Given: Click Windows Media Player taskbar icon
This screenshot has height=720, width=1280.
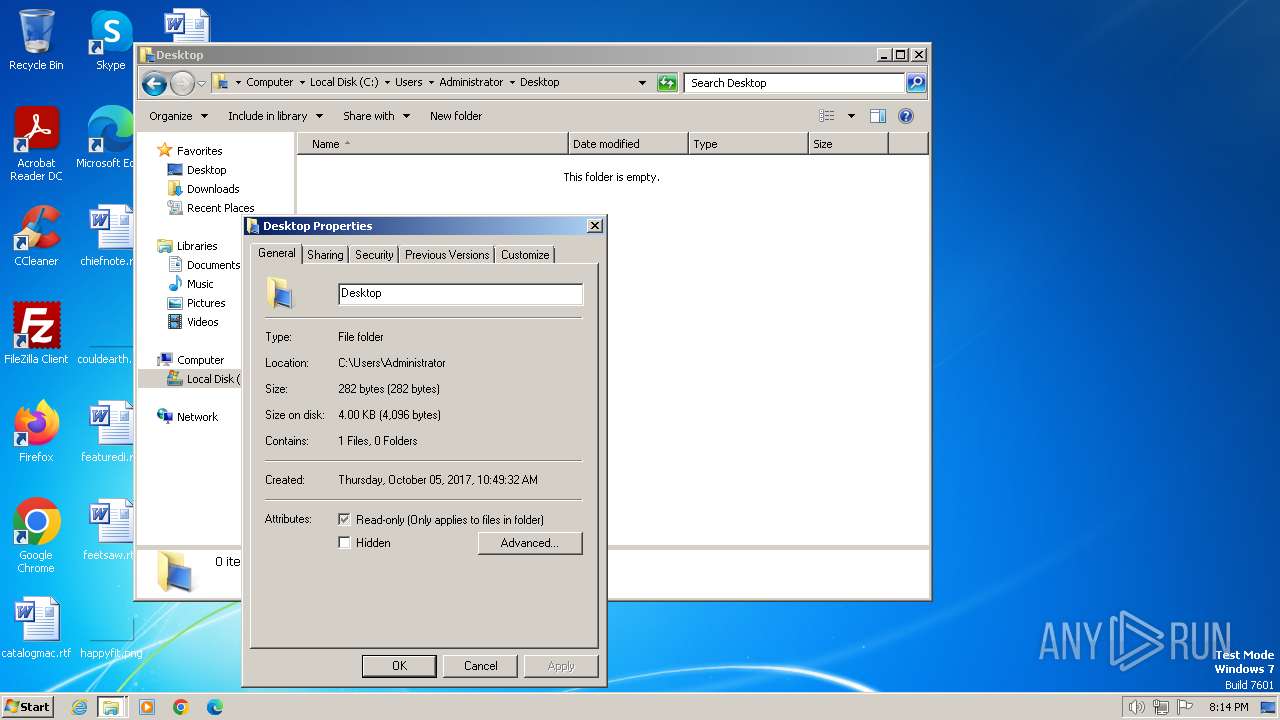Looking at the screenshot, I should 147,707.
